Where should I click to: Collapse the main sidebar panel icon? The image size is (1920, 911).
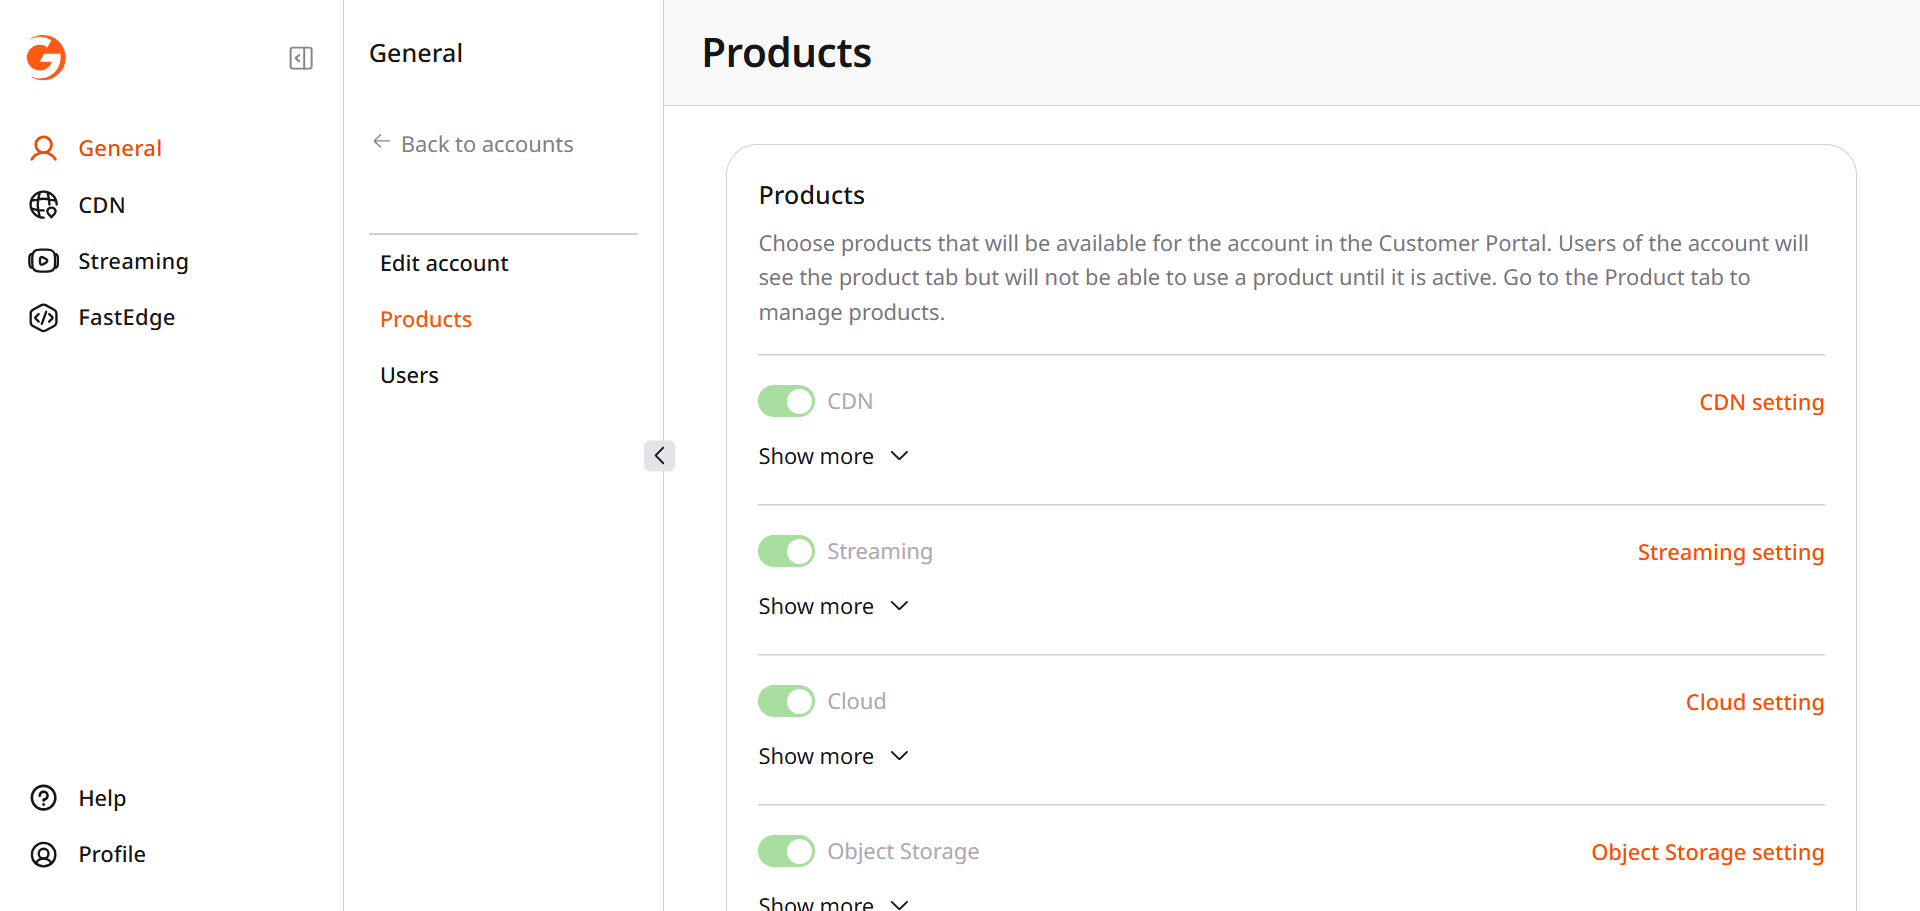point(301,58)
